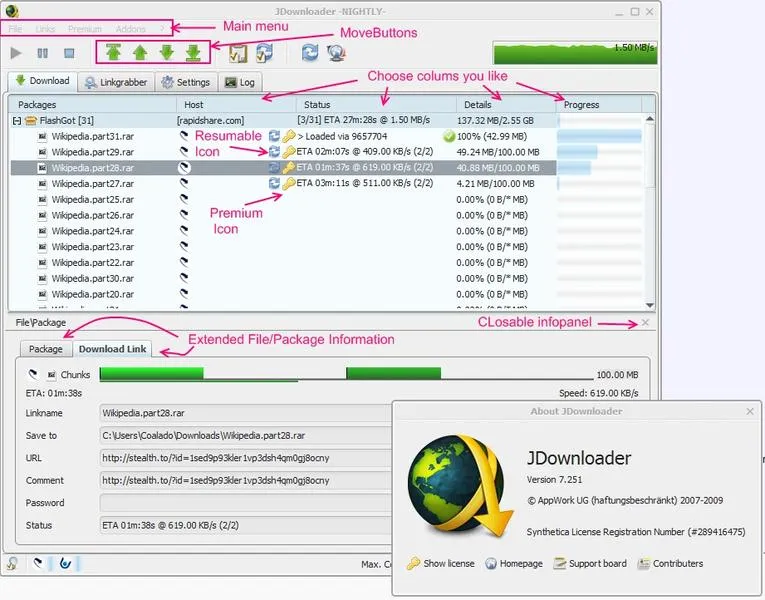
Task: Move selected link to bottom of list
Action: 194,52
